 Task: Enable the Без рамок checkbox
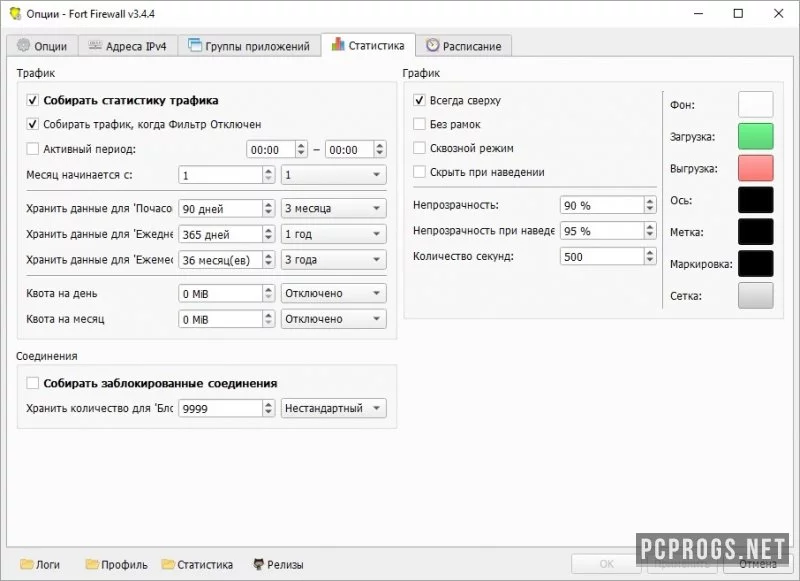(419, 124)
